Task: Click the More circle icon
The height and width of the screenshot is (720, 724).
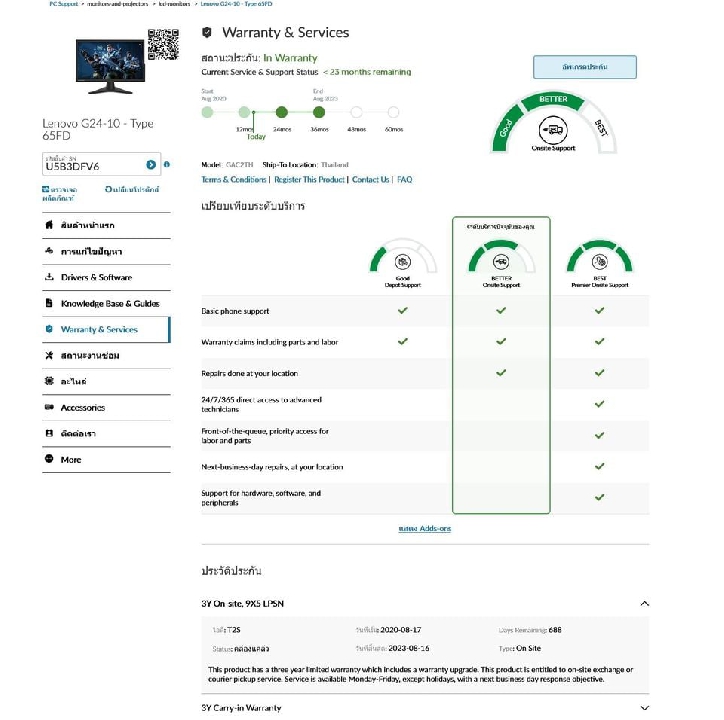Action: 49,459
